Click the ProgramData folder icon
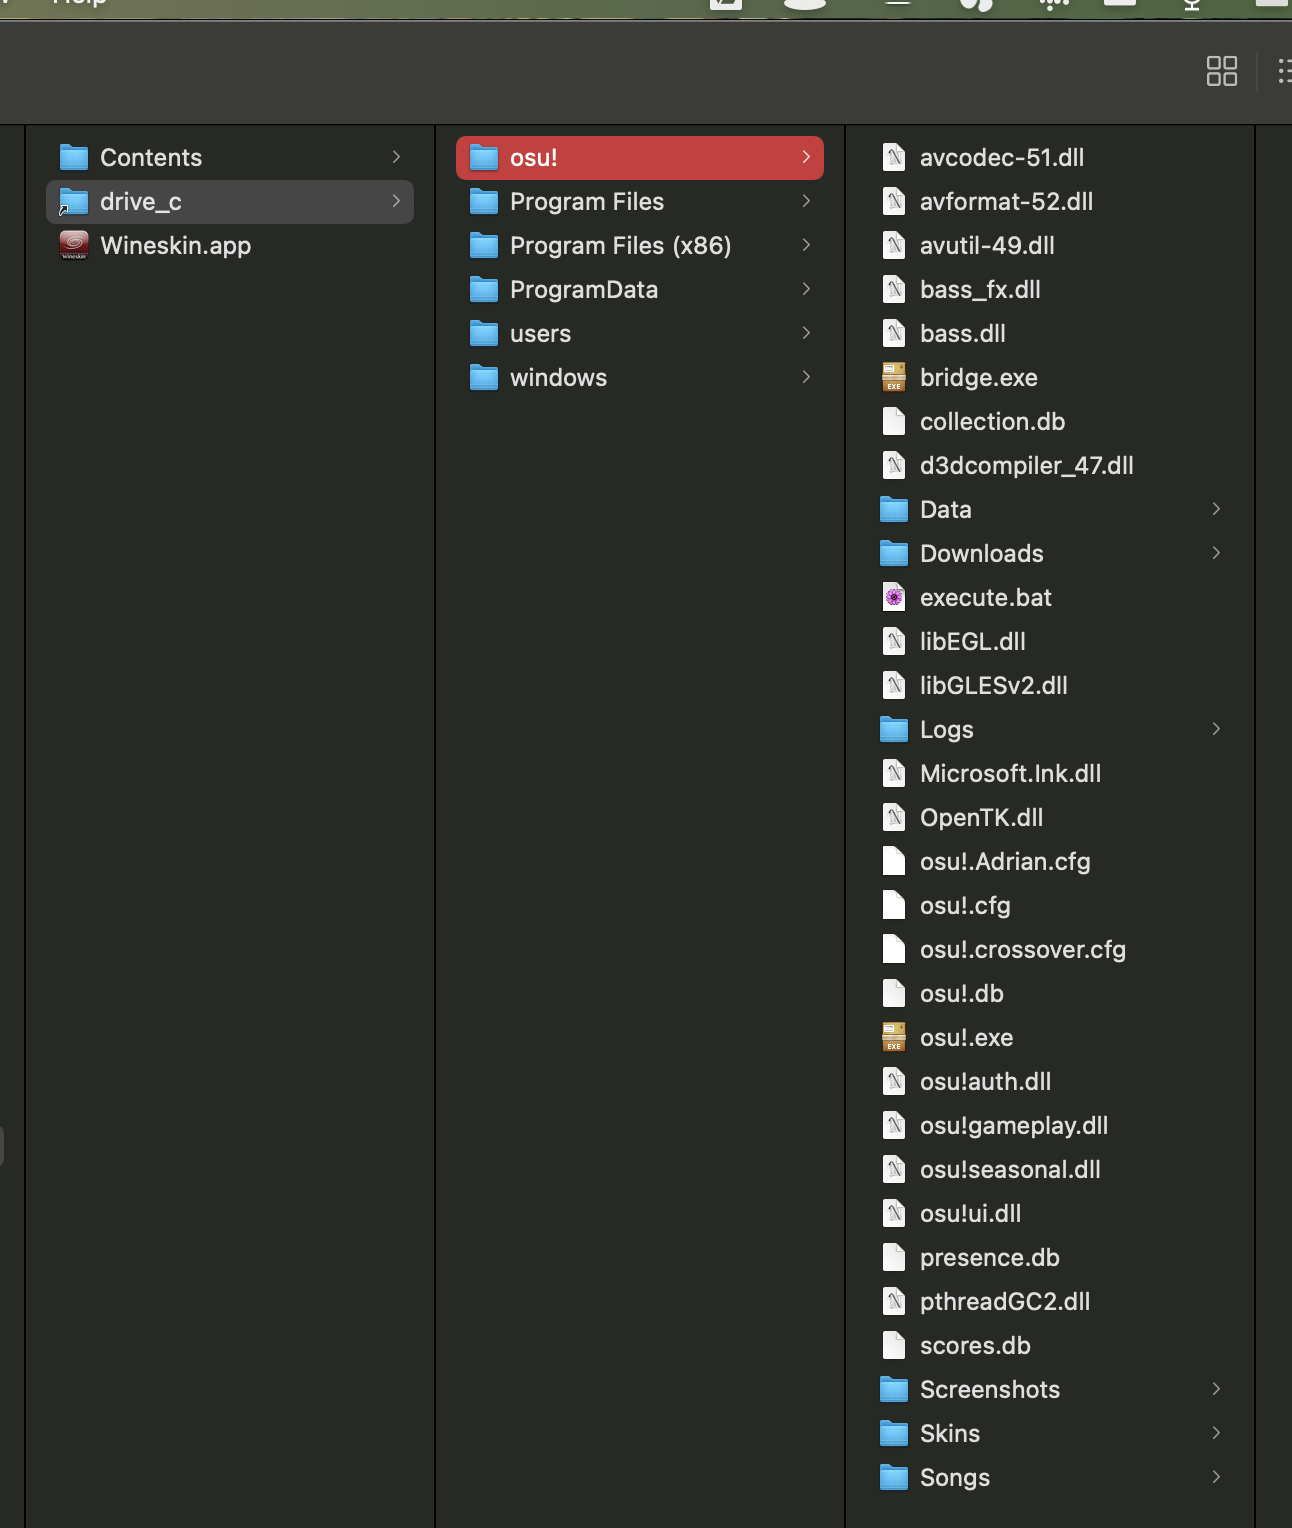This screenshot has height=1528, width=1292. (484, 289)
